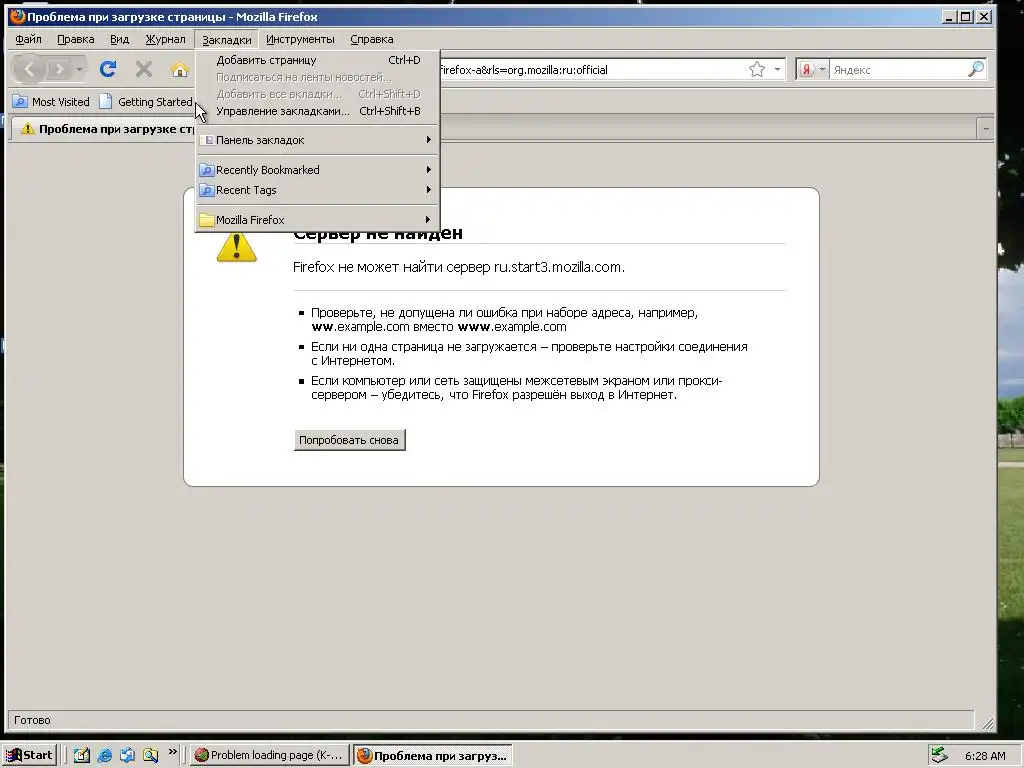Viewport: 1024px width, 768px height.
Task: Click the third quick launch desktop icon
Action: (x=127, y=756)
